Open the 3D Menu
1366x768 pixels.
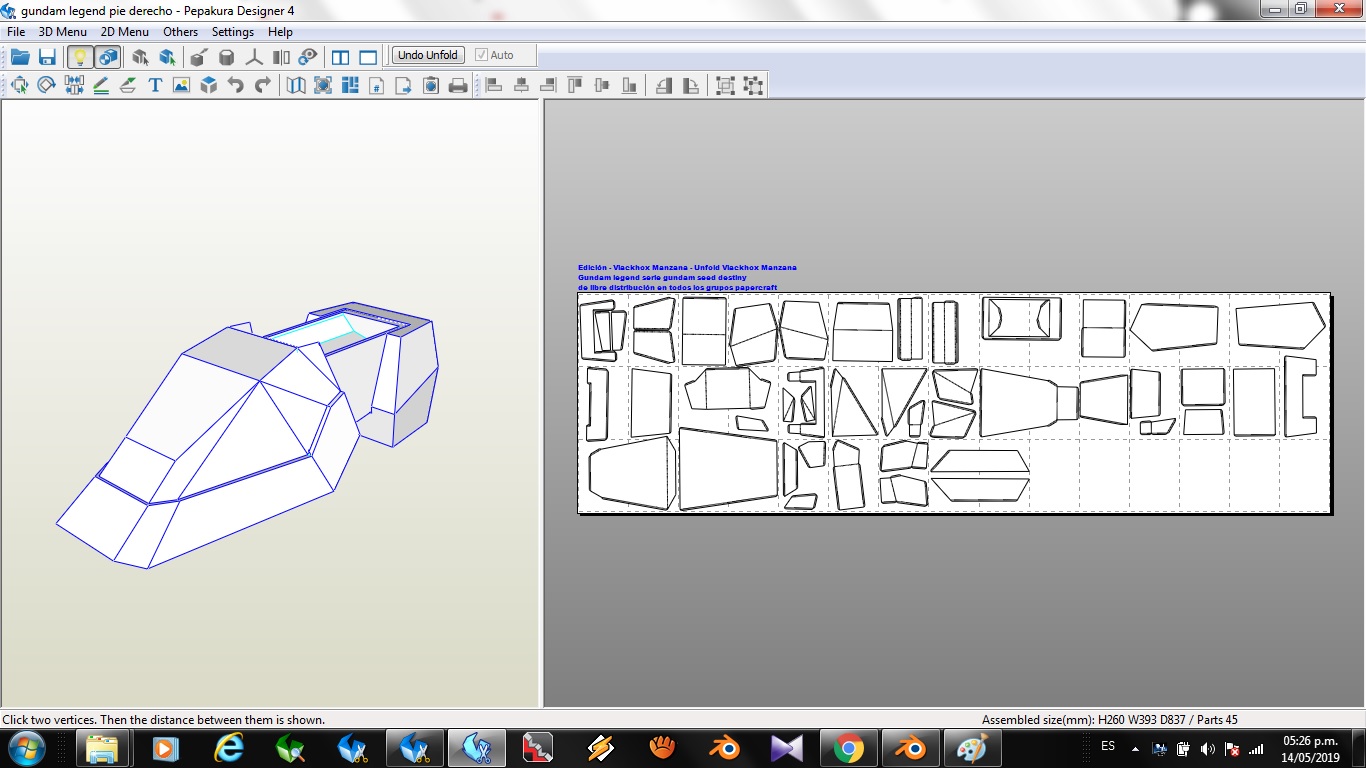[x=63, y=32]
